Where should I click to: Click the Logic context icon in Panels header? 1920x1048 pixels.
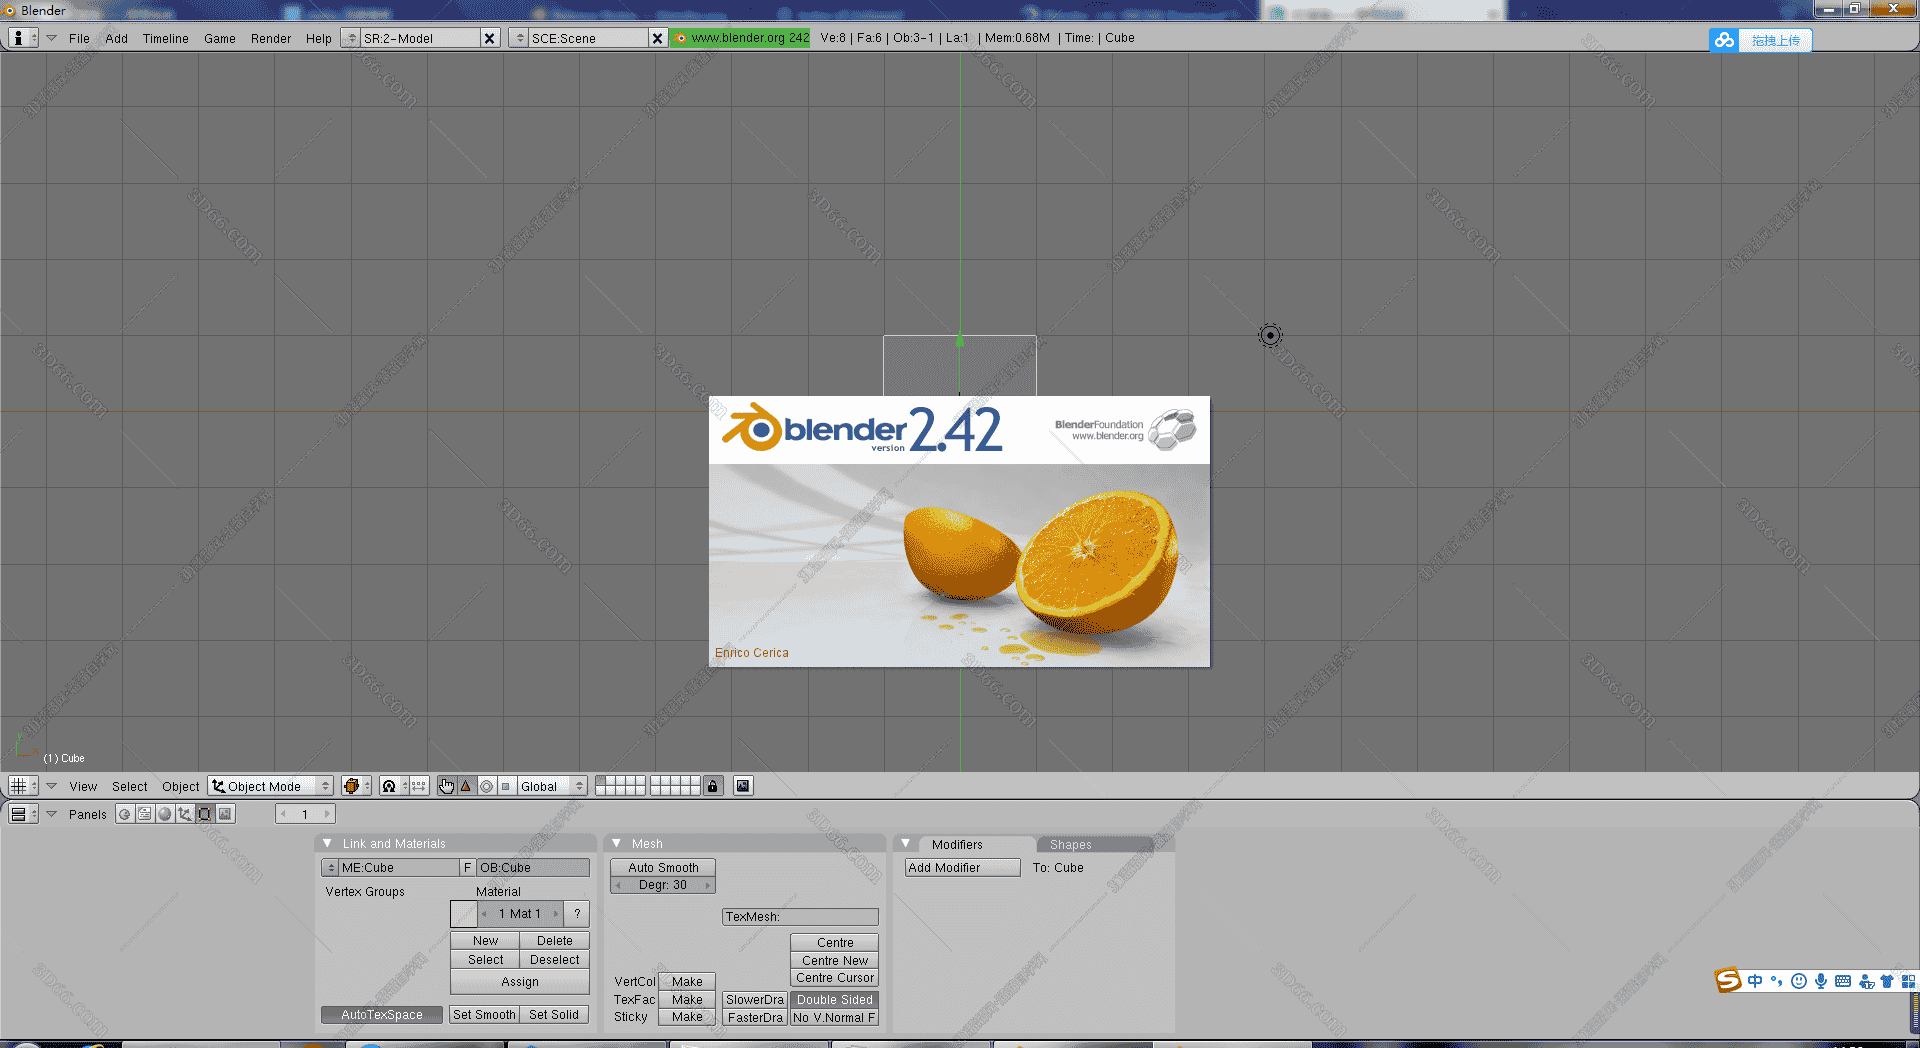pos(125,814)
